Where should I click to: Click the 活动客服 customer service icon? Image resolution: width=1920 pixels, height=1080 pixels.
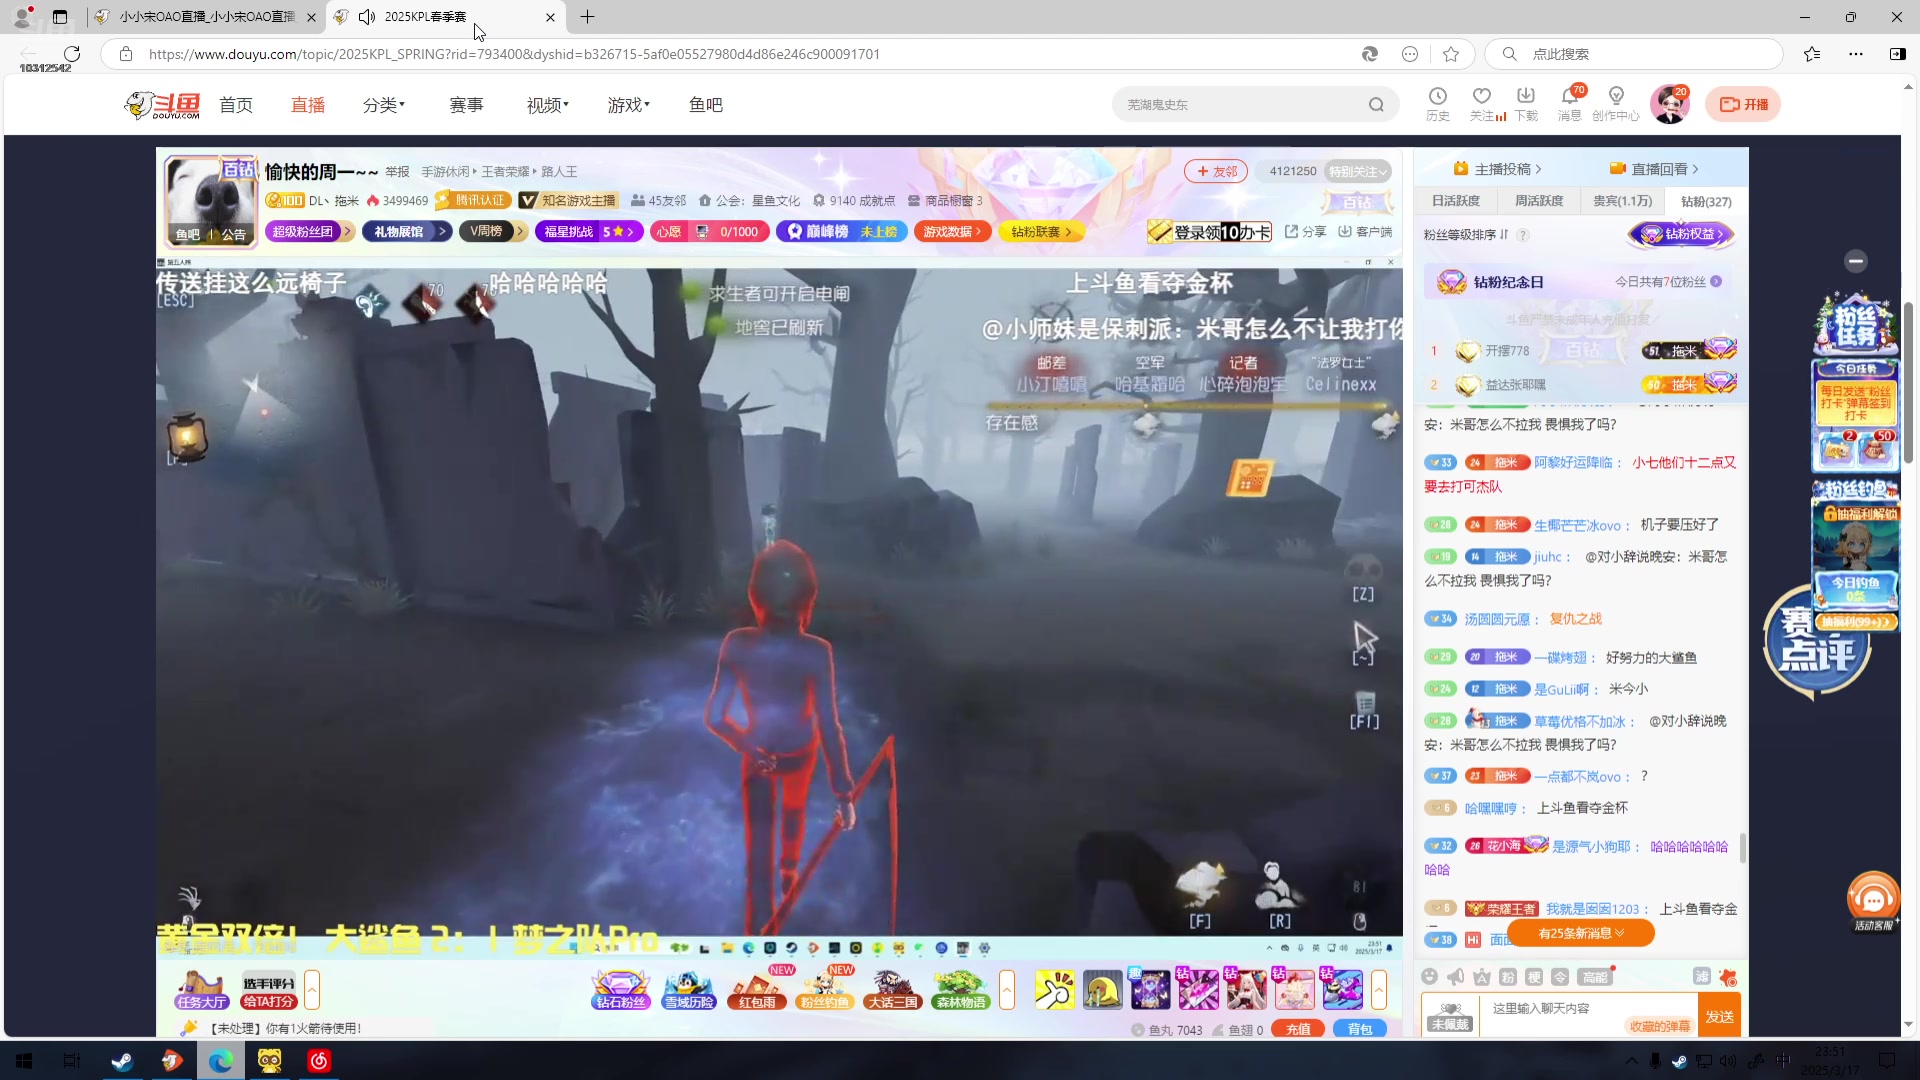pos(1873,901)
